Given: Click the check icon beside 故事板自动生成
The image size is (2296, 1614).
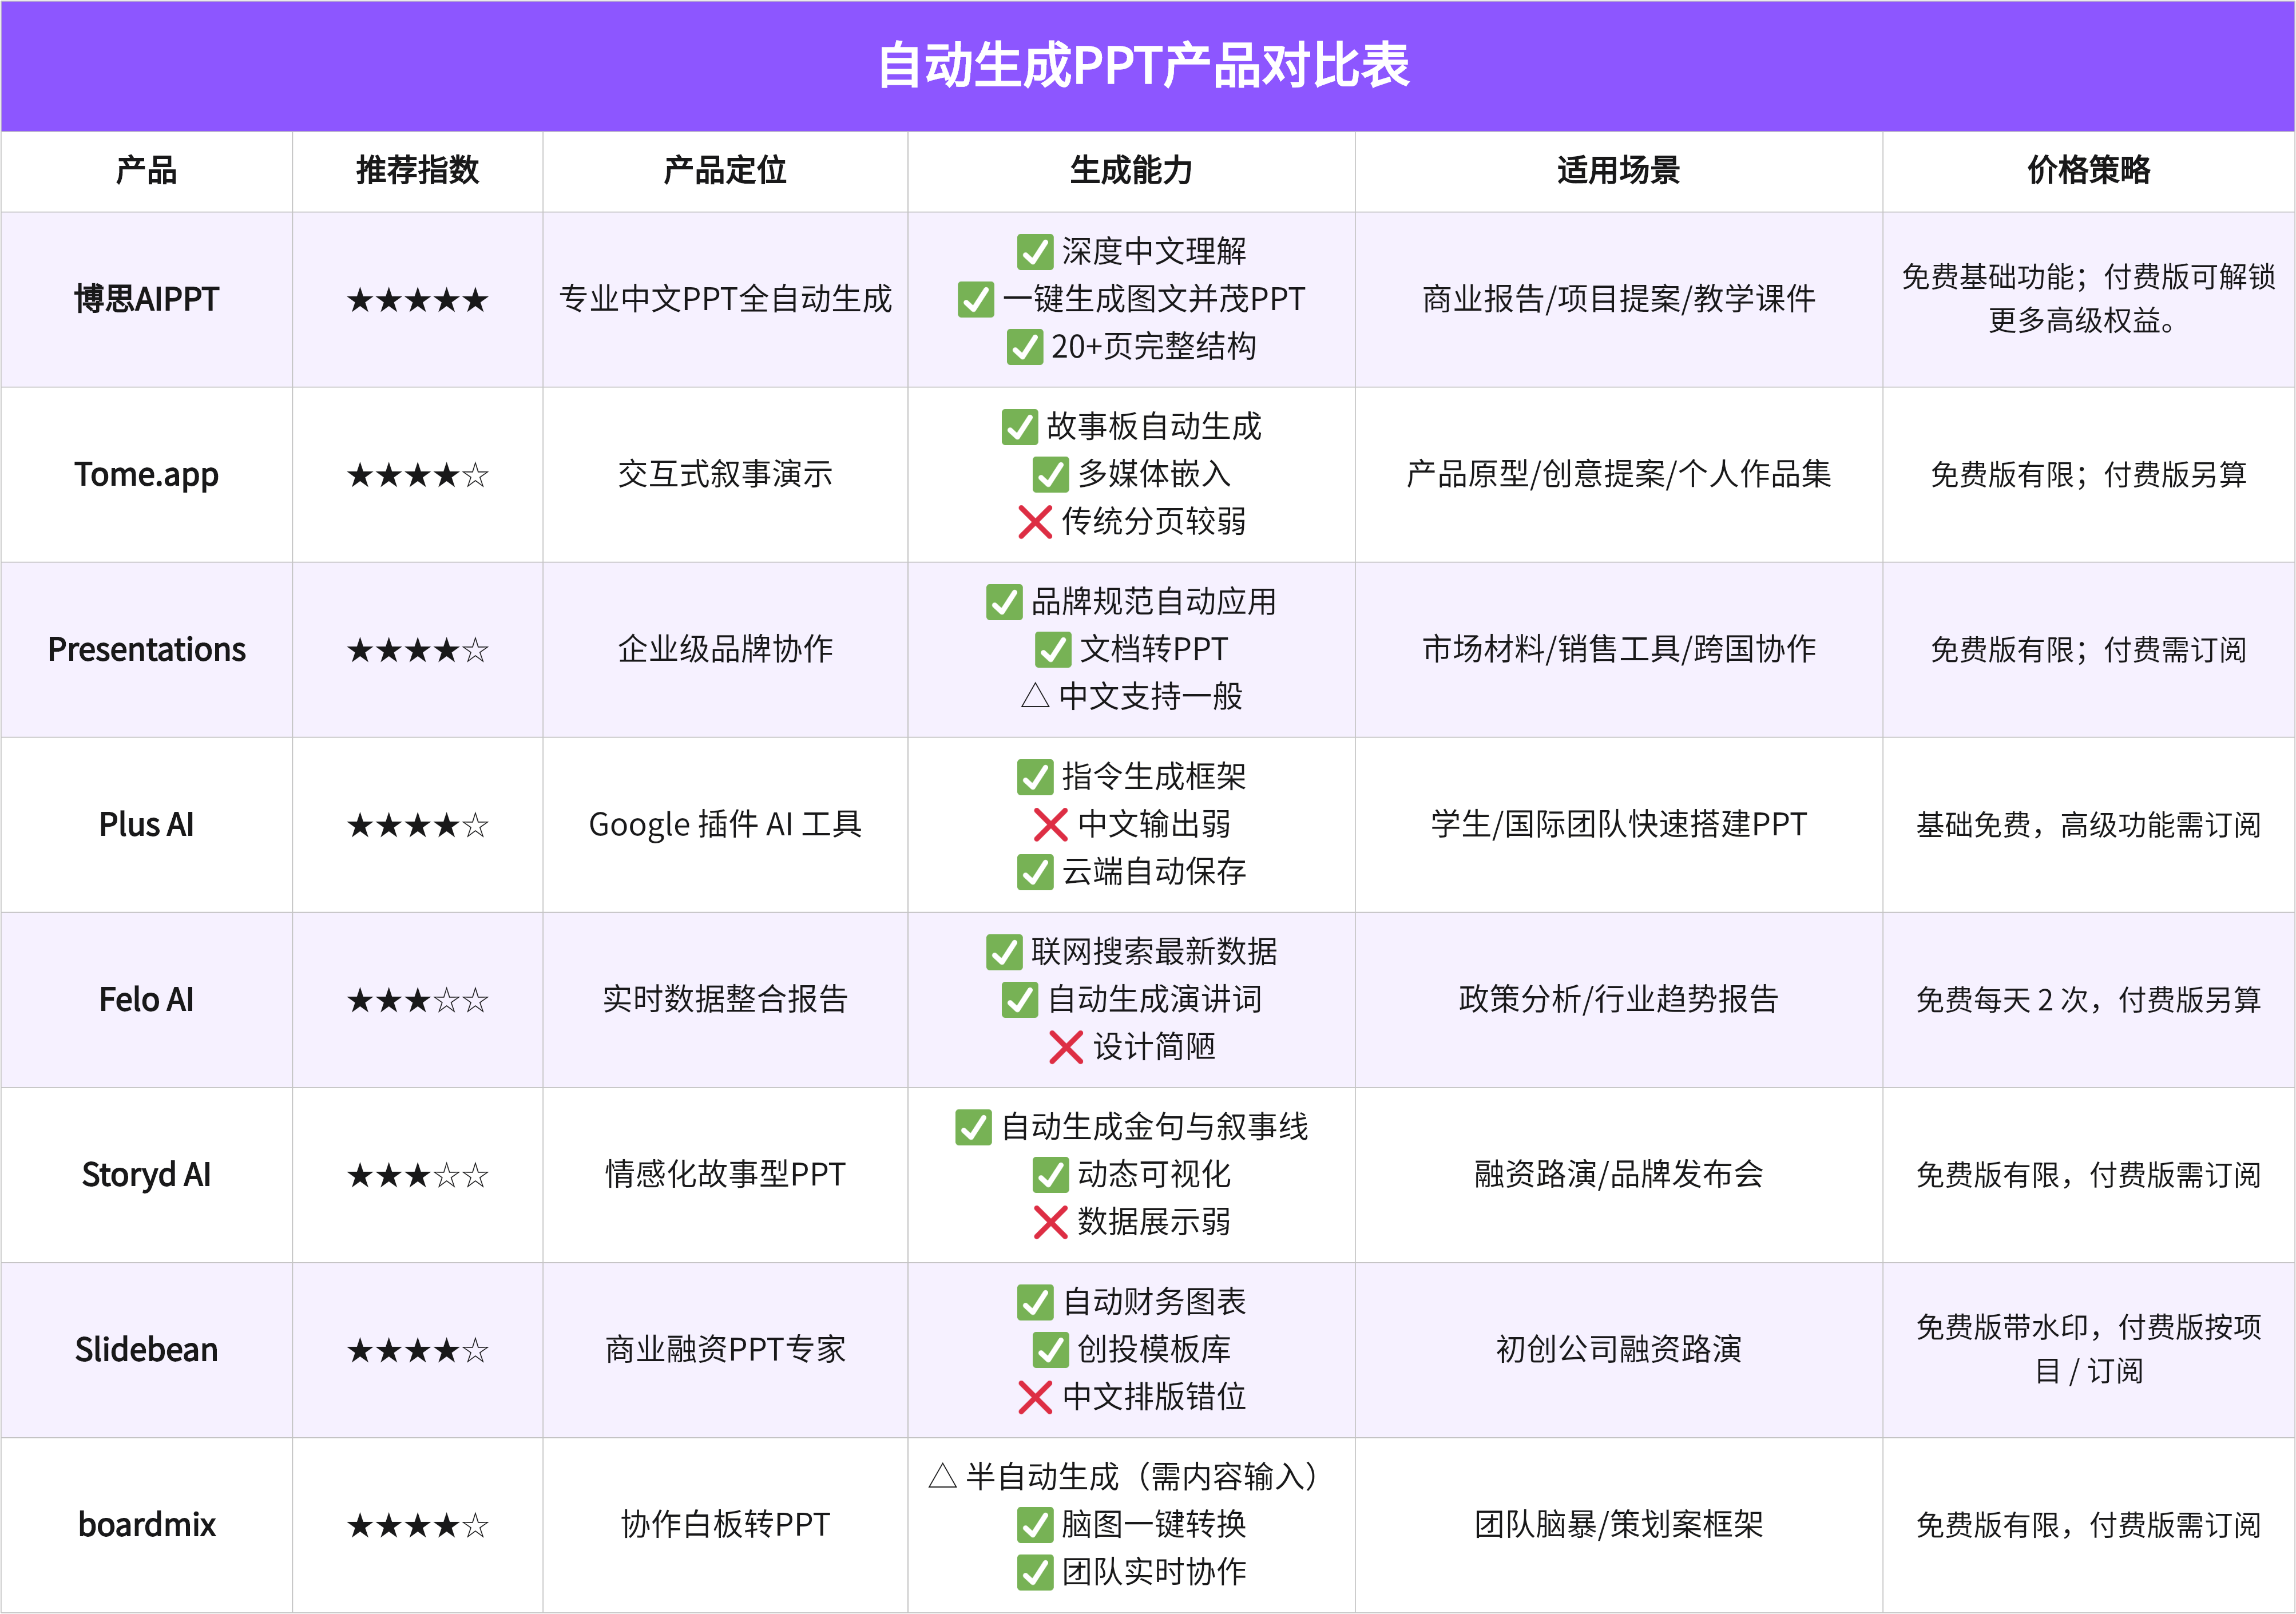Looking at the screenshot, I should click(x=1020, y=427).
